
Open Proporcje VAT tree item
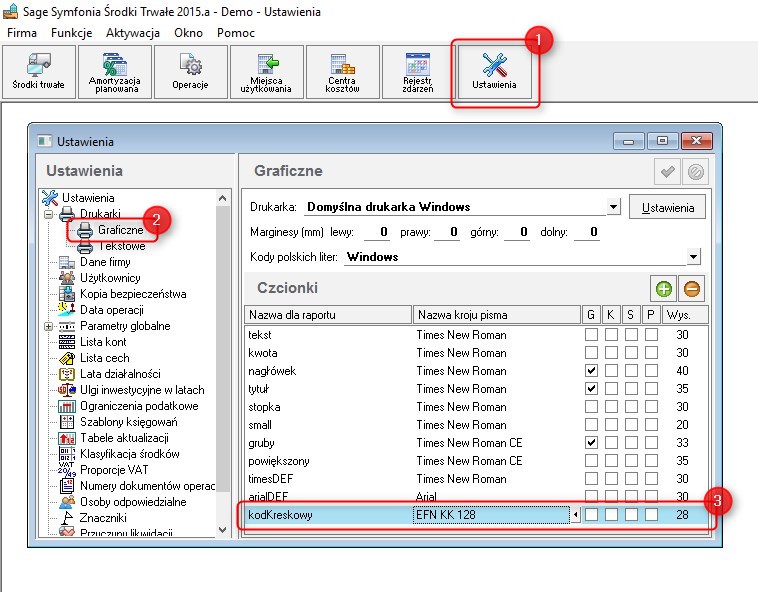[114, 469]
